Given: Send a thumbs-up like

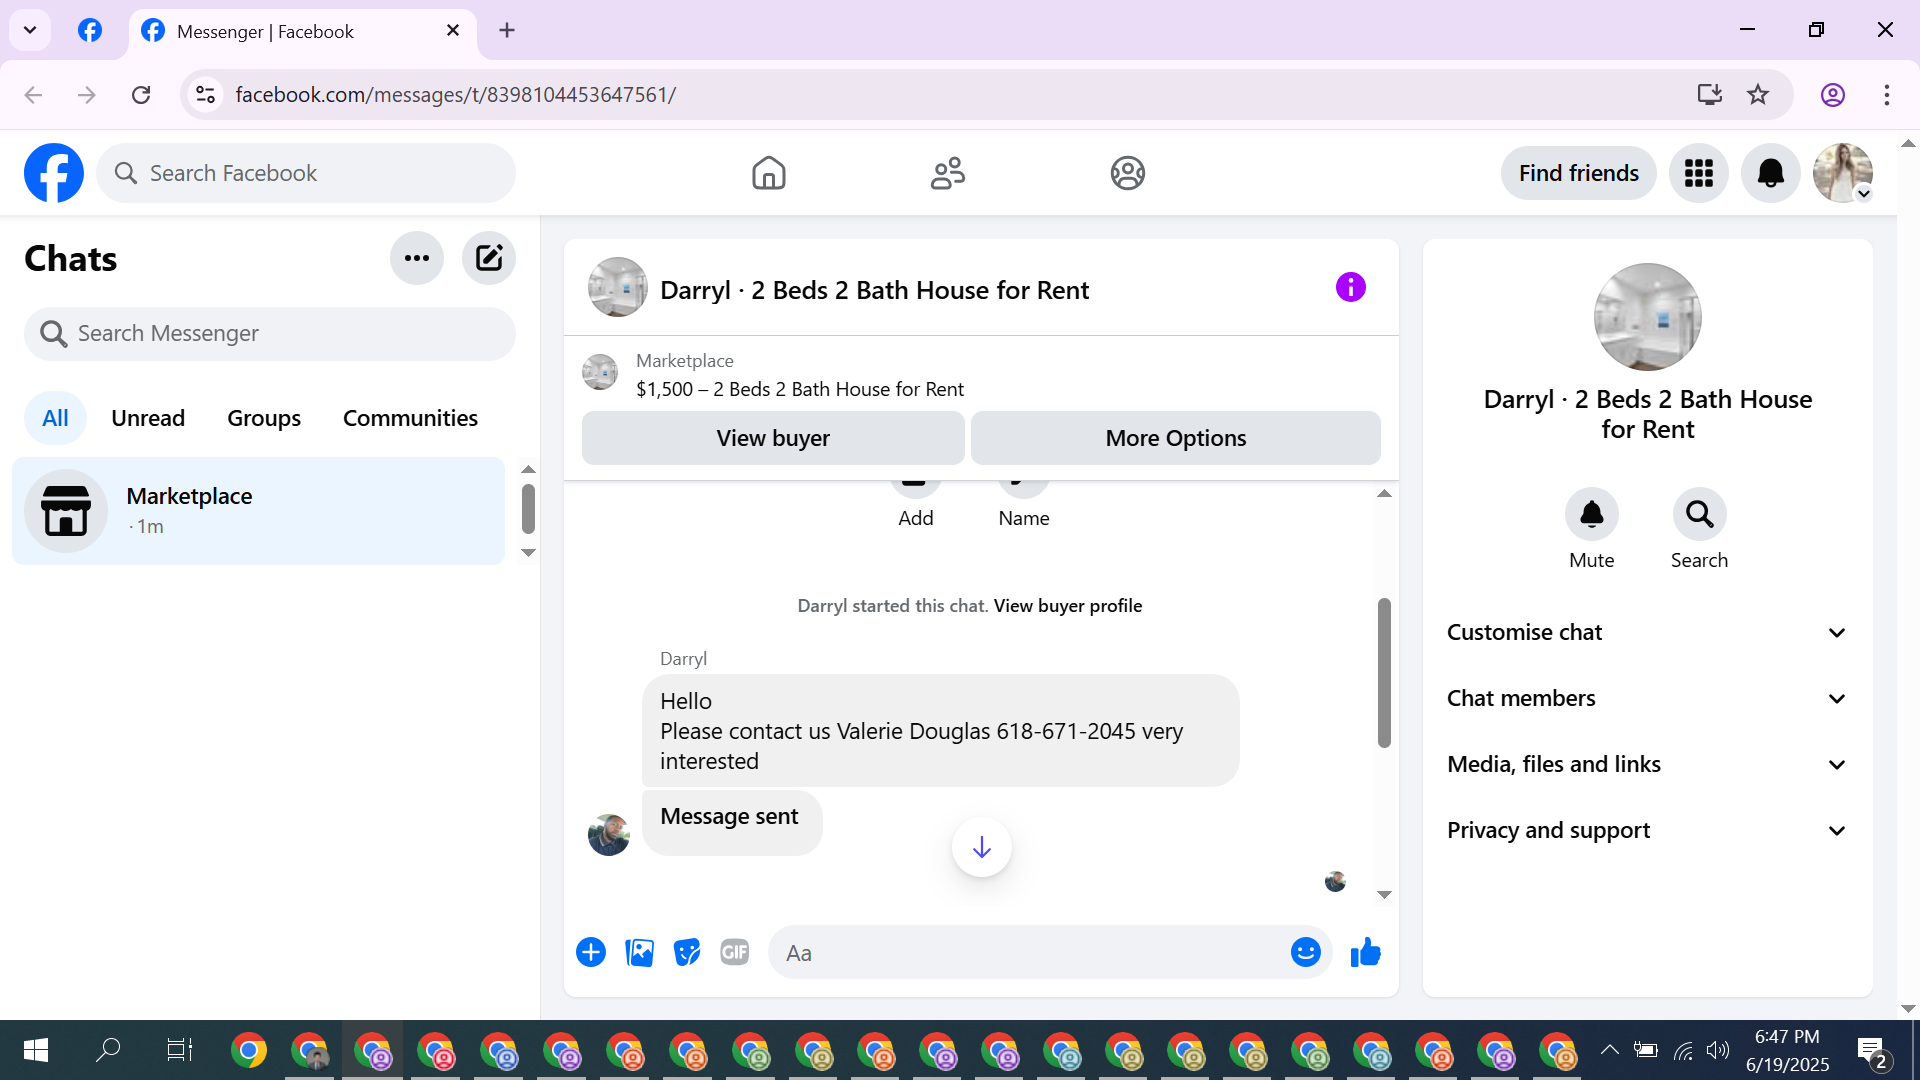Looking at the screenshot, I should 1365,952.
